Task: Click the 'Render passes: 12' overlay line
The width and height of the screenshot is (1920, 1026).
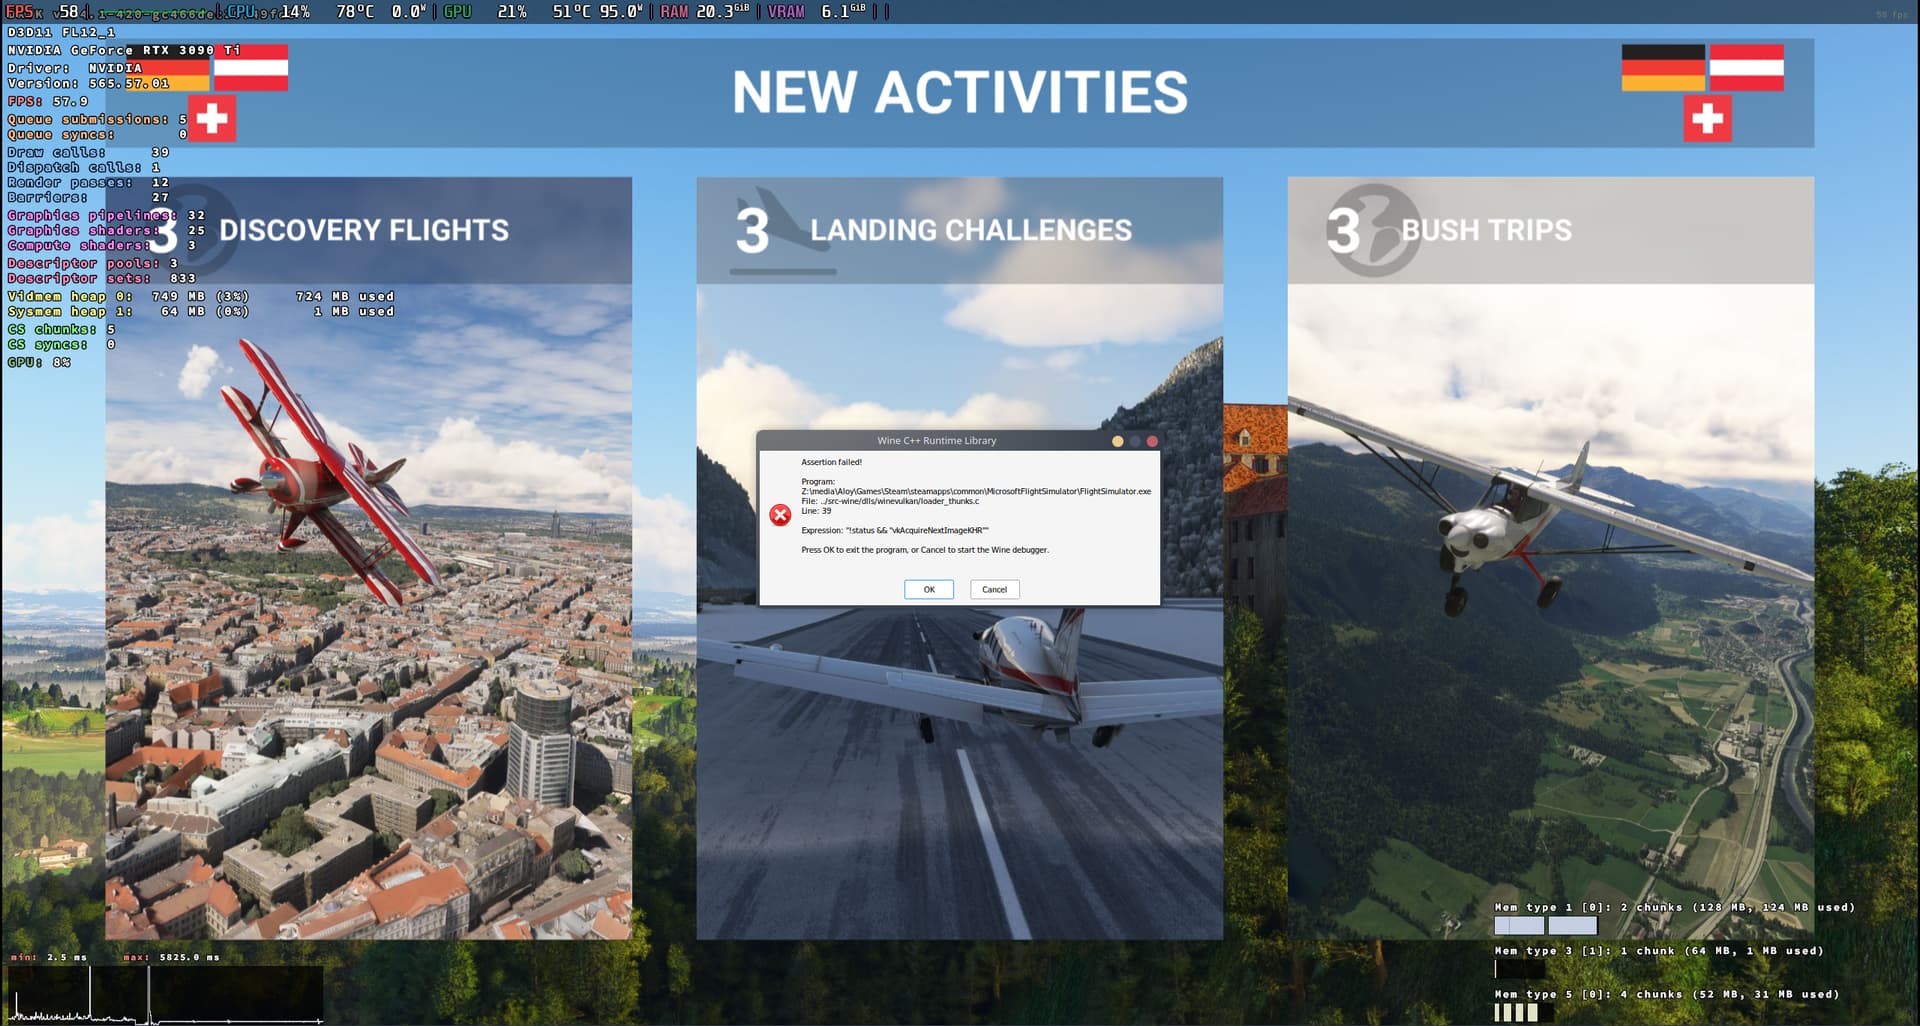Action: point(88,183)
